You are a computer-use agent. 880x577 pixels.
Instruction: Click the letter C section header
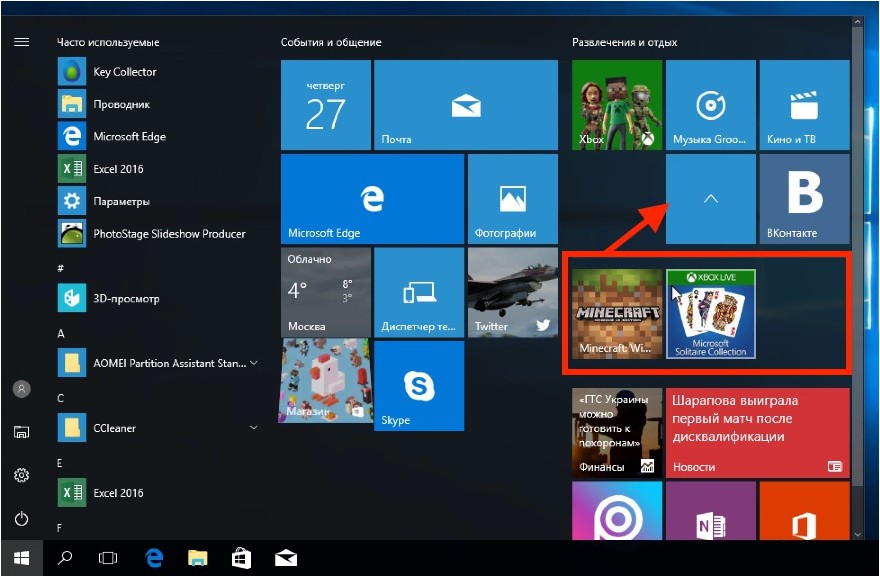click(x=61, y=398)
